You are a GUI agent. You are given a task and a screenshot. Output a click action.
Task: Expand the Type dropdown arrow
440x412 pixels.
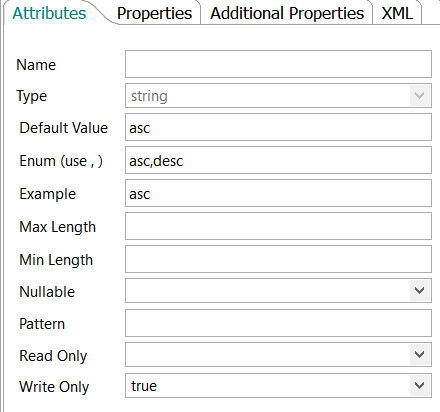(x=420, y=96)
